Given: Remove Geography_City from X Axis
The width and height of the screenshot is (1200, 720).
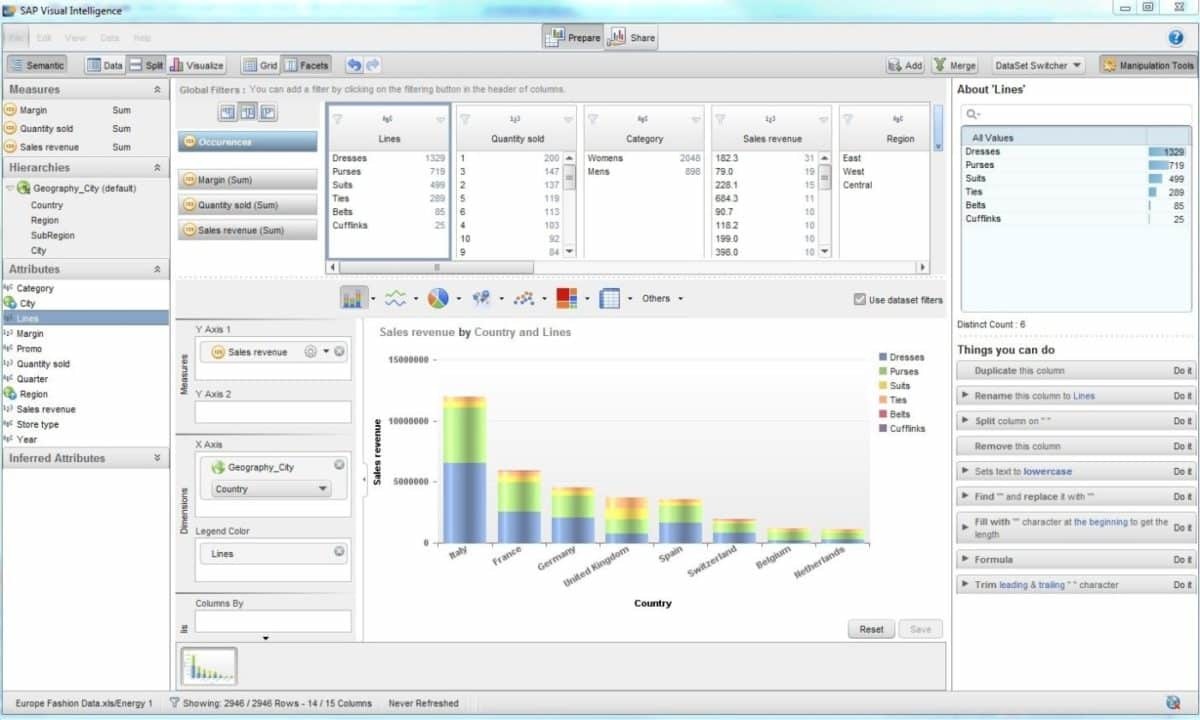Looking at the screenshot, I should pos(339,466).
